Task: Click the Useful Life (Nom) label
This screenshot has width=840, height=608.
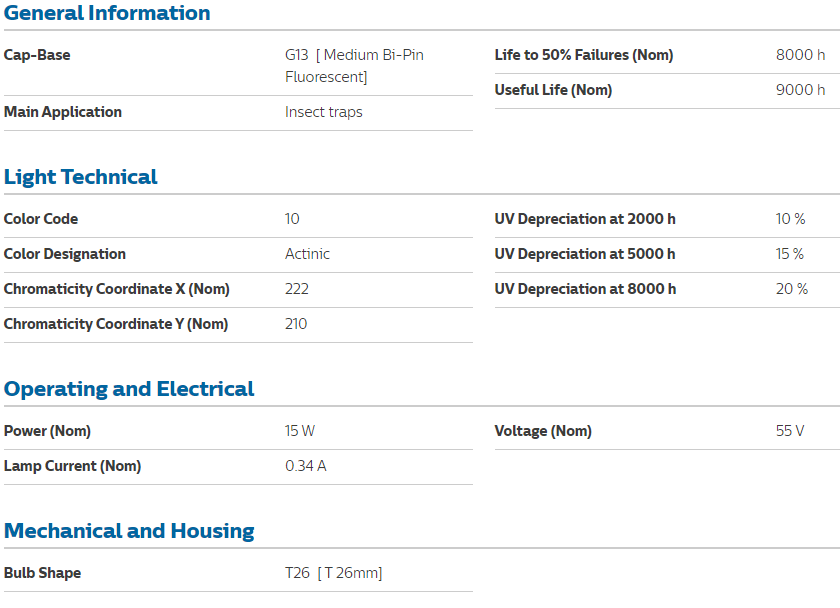Action: 553,90
